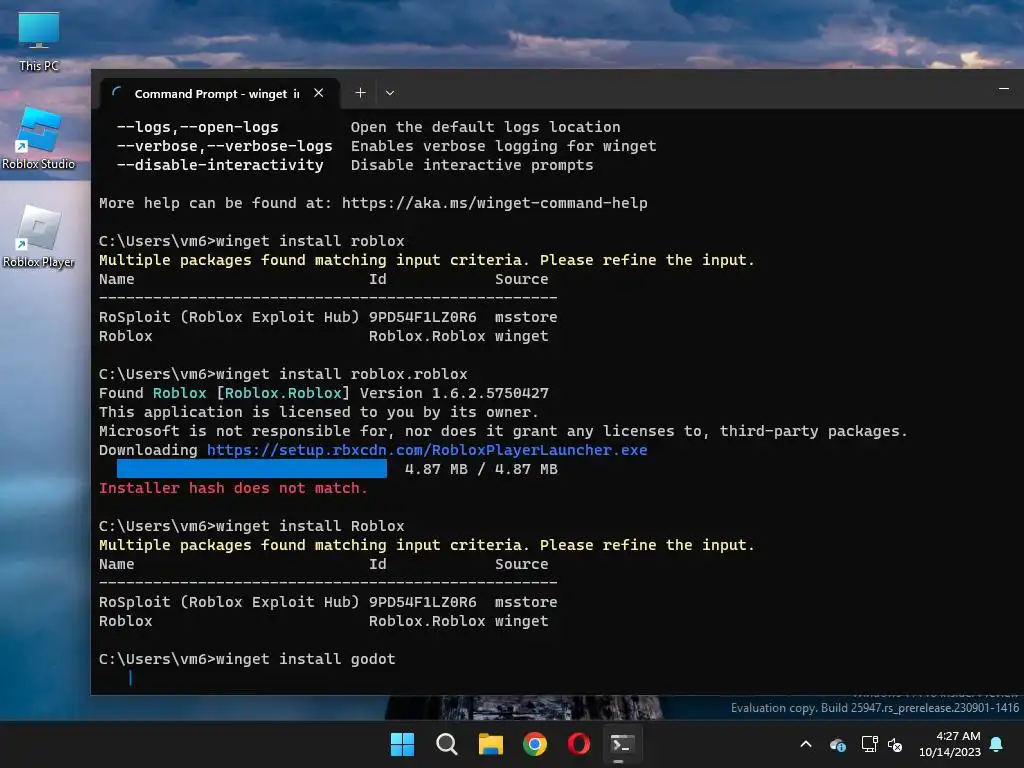This screenshot has height=768, width=1024.
Task: Show hidden system tray icons
Action: (806, 744)
